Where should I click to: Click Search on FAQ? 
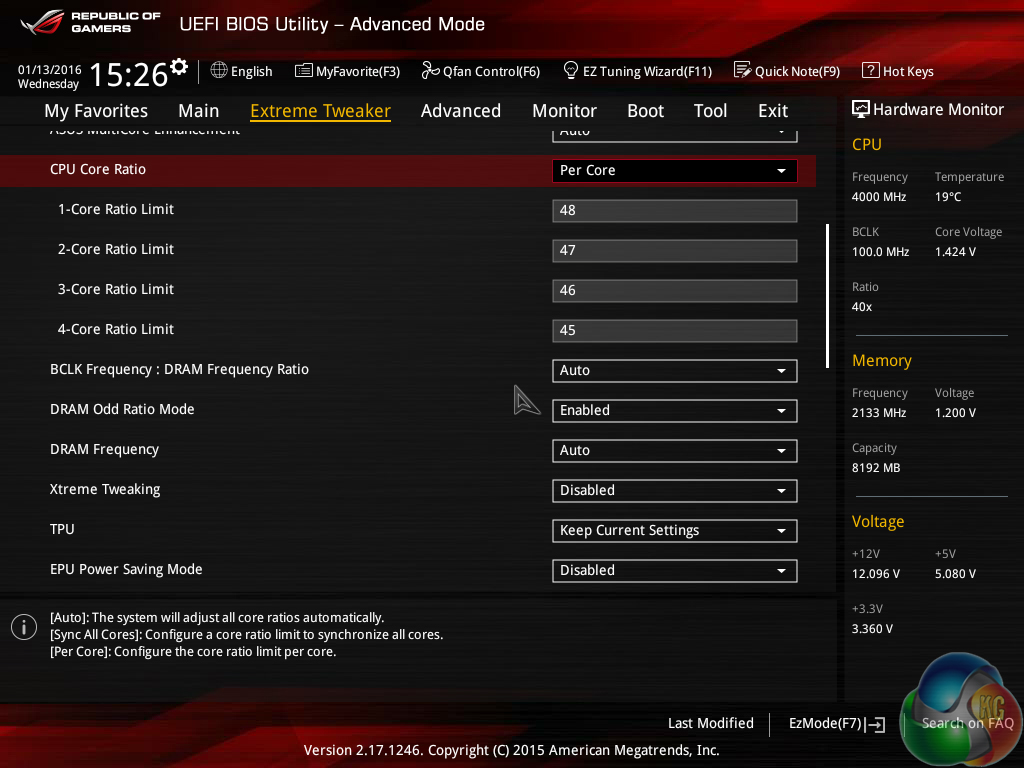point(967,724)
